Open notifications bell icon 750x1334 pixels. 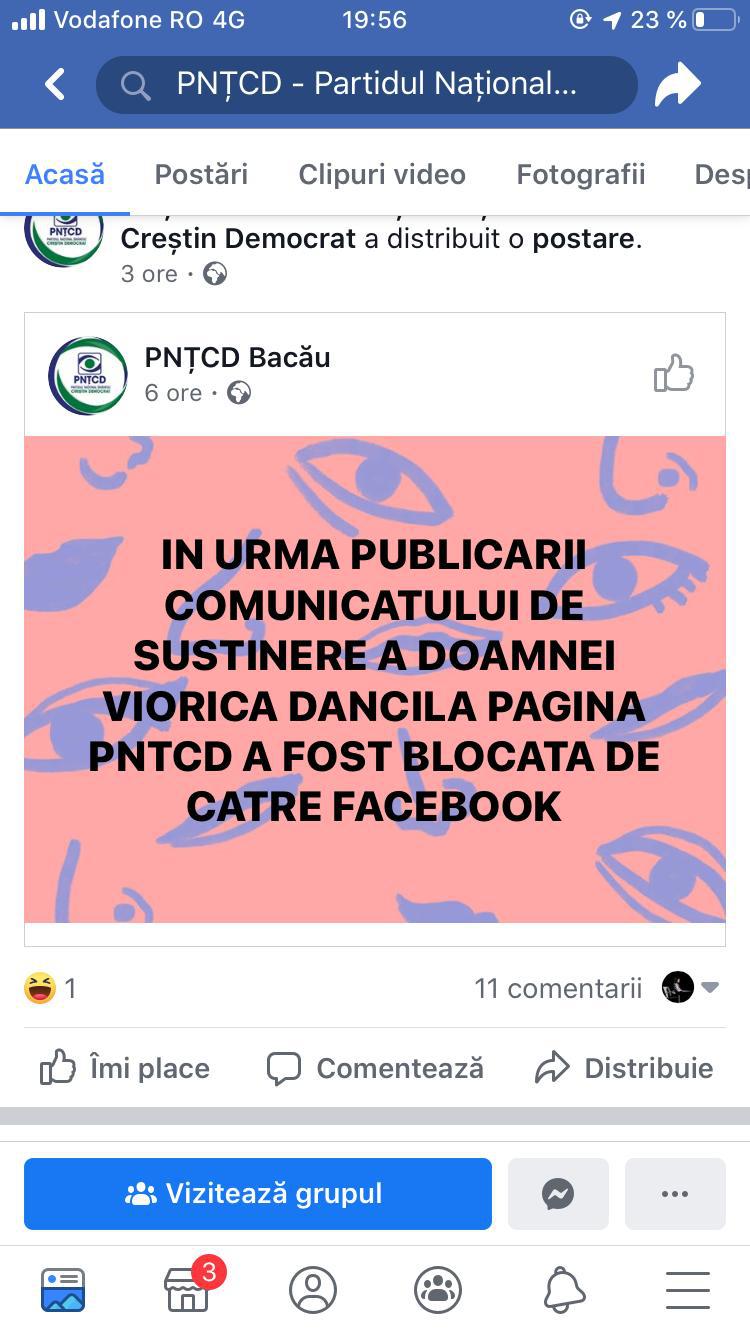coord(564,1290)
